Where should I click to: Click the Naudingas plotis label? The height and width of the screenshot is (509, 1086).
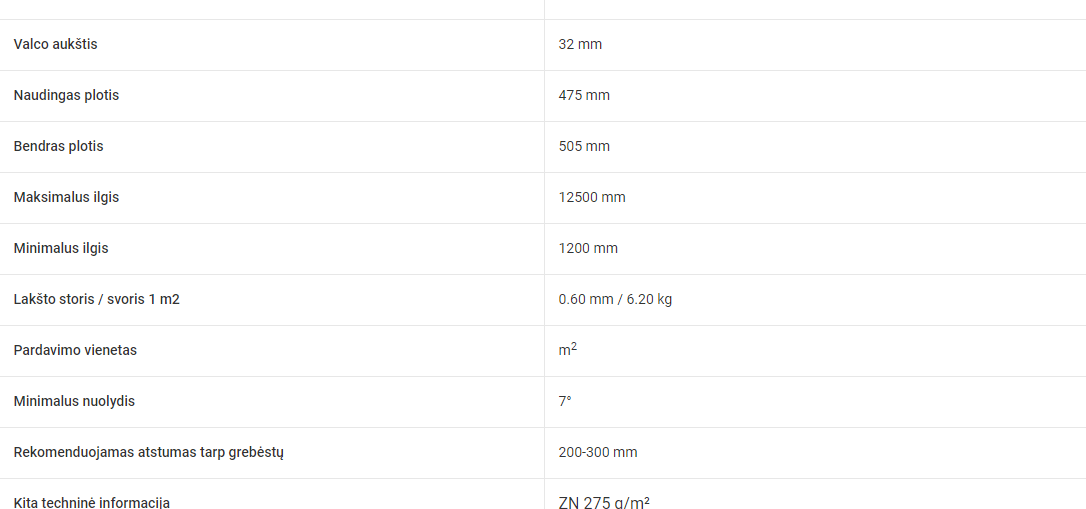[x=66, y=95]
